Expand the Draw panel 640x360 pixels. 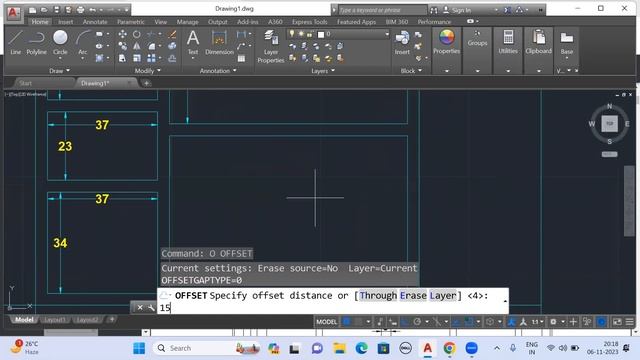pyautogui.click(x=60, y=71)
